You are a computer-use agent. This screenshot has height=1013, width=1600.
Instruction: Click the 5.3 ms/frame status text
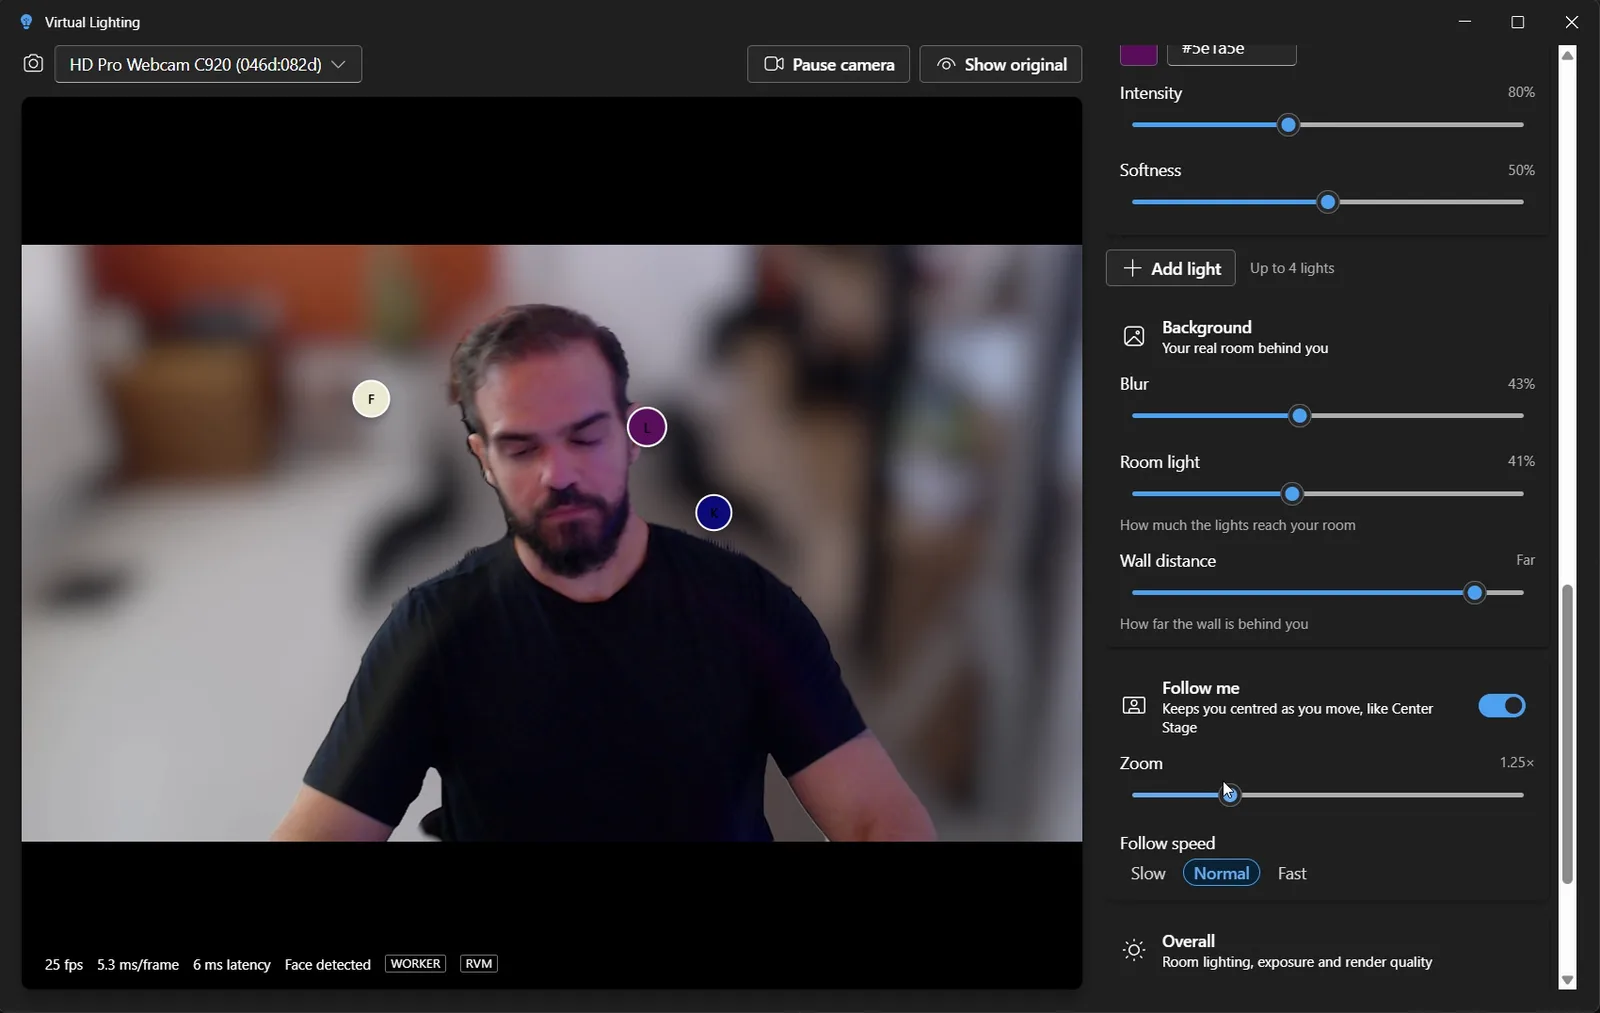coord(138,965)
